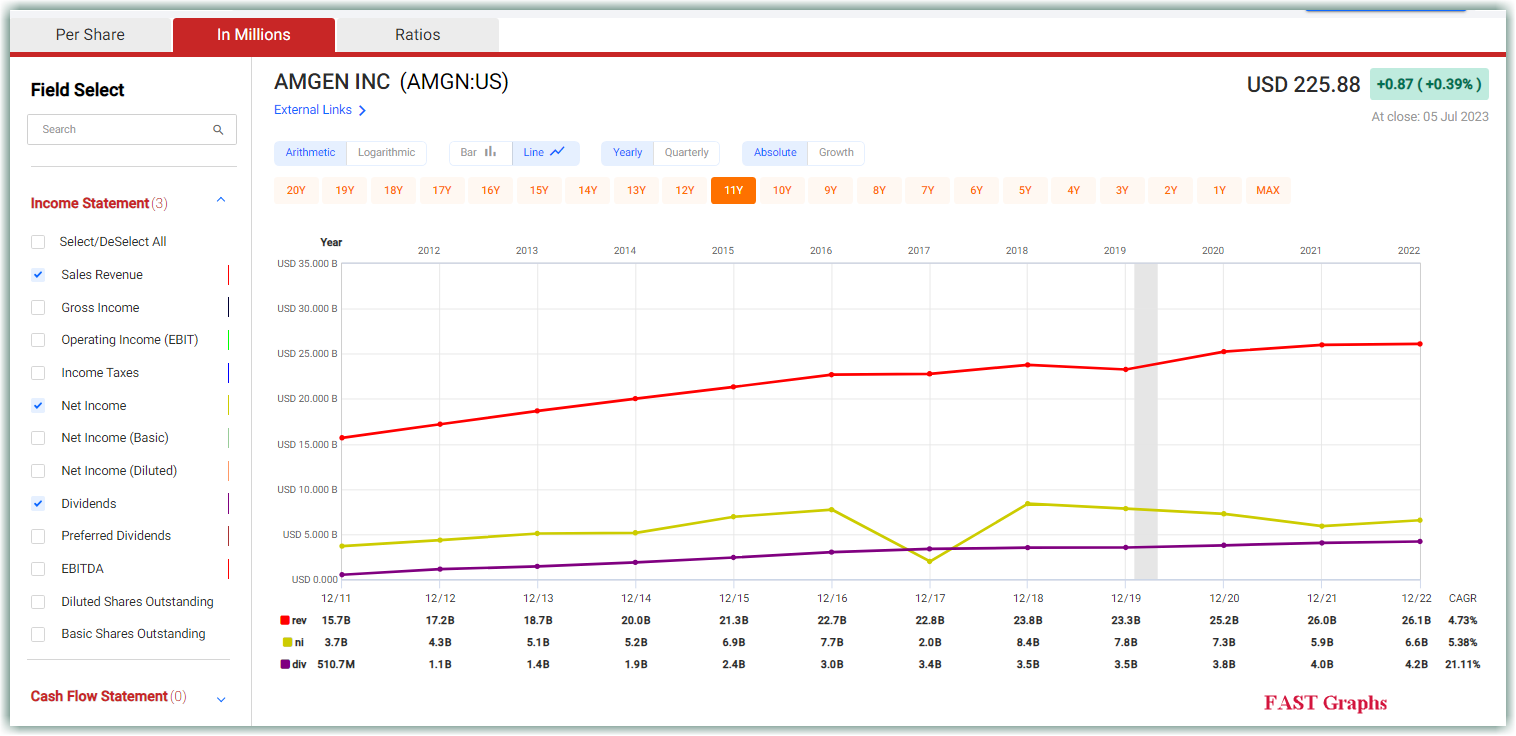Click the active 11Y range button

click(733, 191)
